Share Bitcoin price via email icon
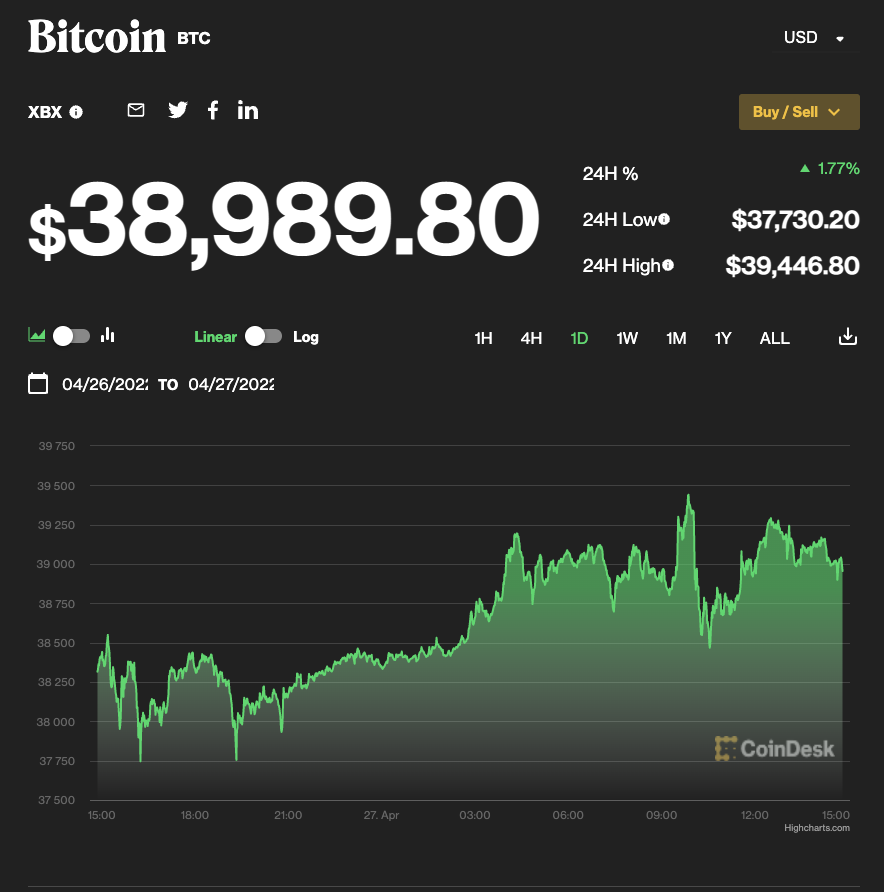The image size is (884, 892). (x=136, y=110)
